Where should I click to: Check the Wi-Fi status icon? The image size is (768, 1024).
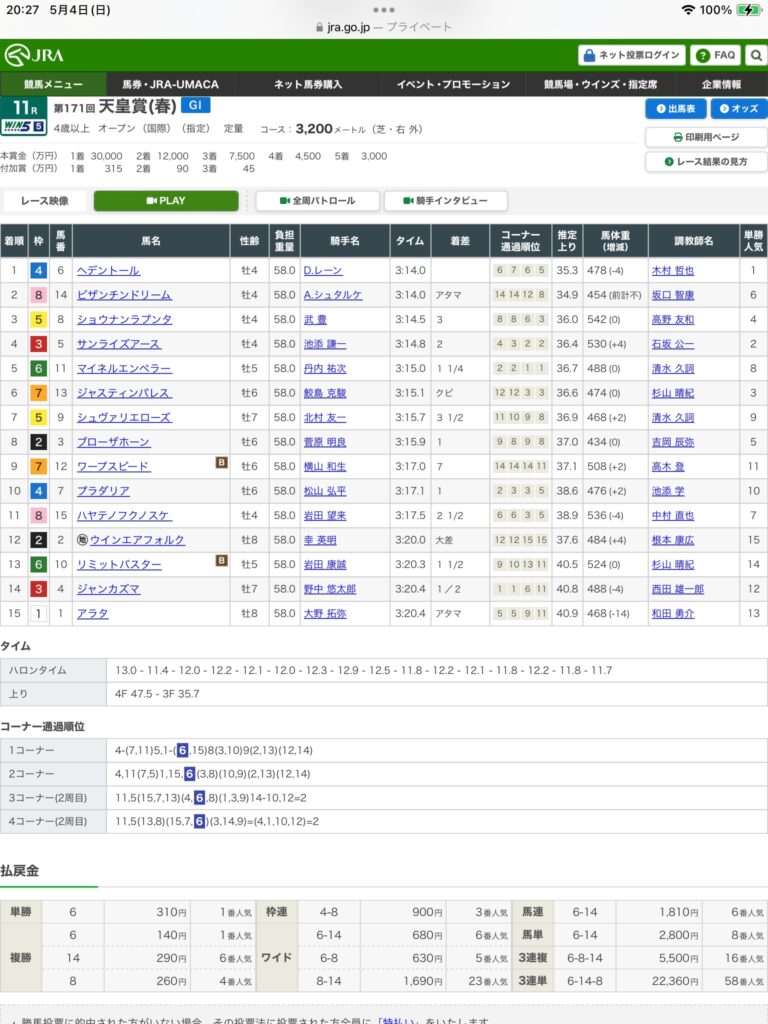click(x=688, y=10)
